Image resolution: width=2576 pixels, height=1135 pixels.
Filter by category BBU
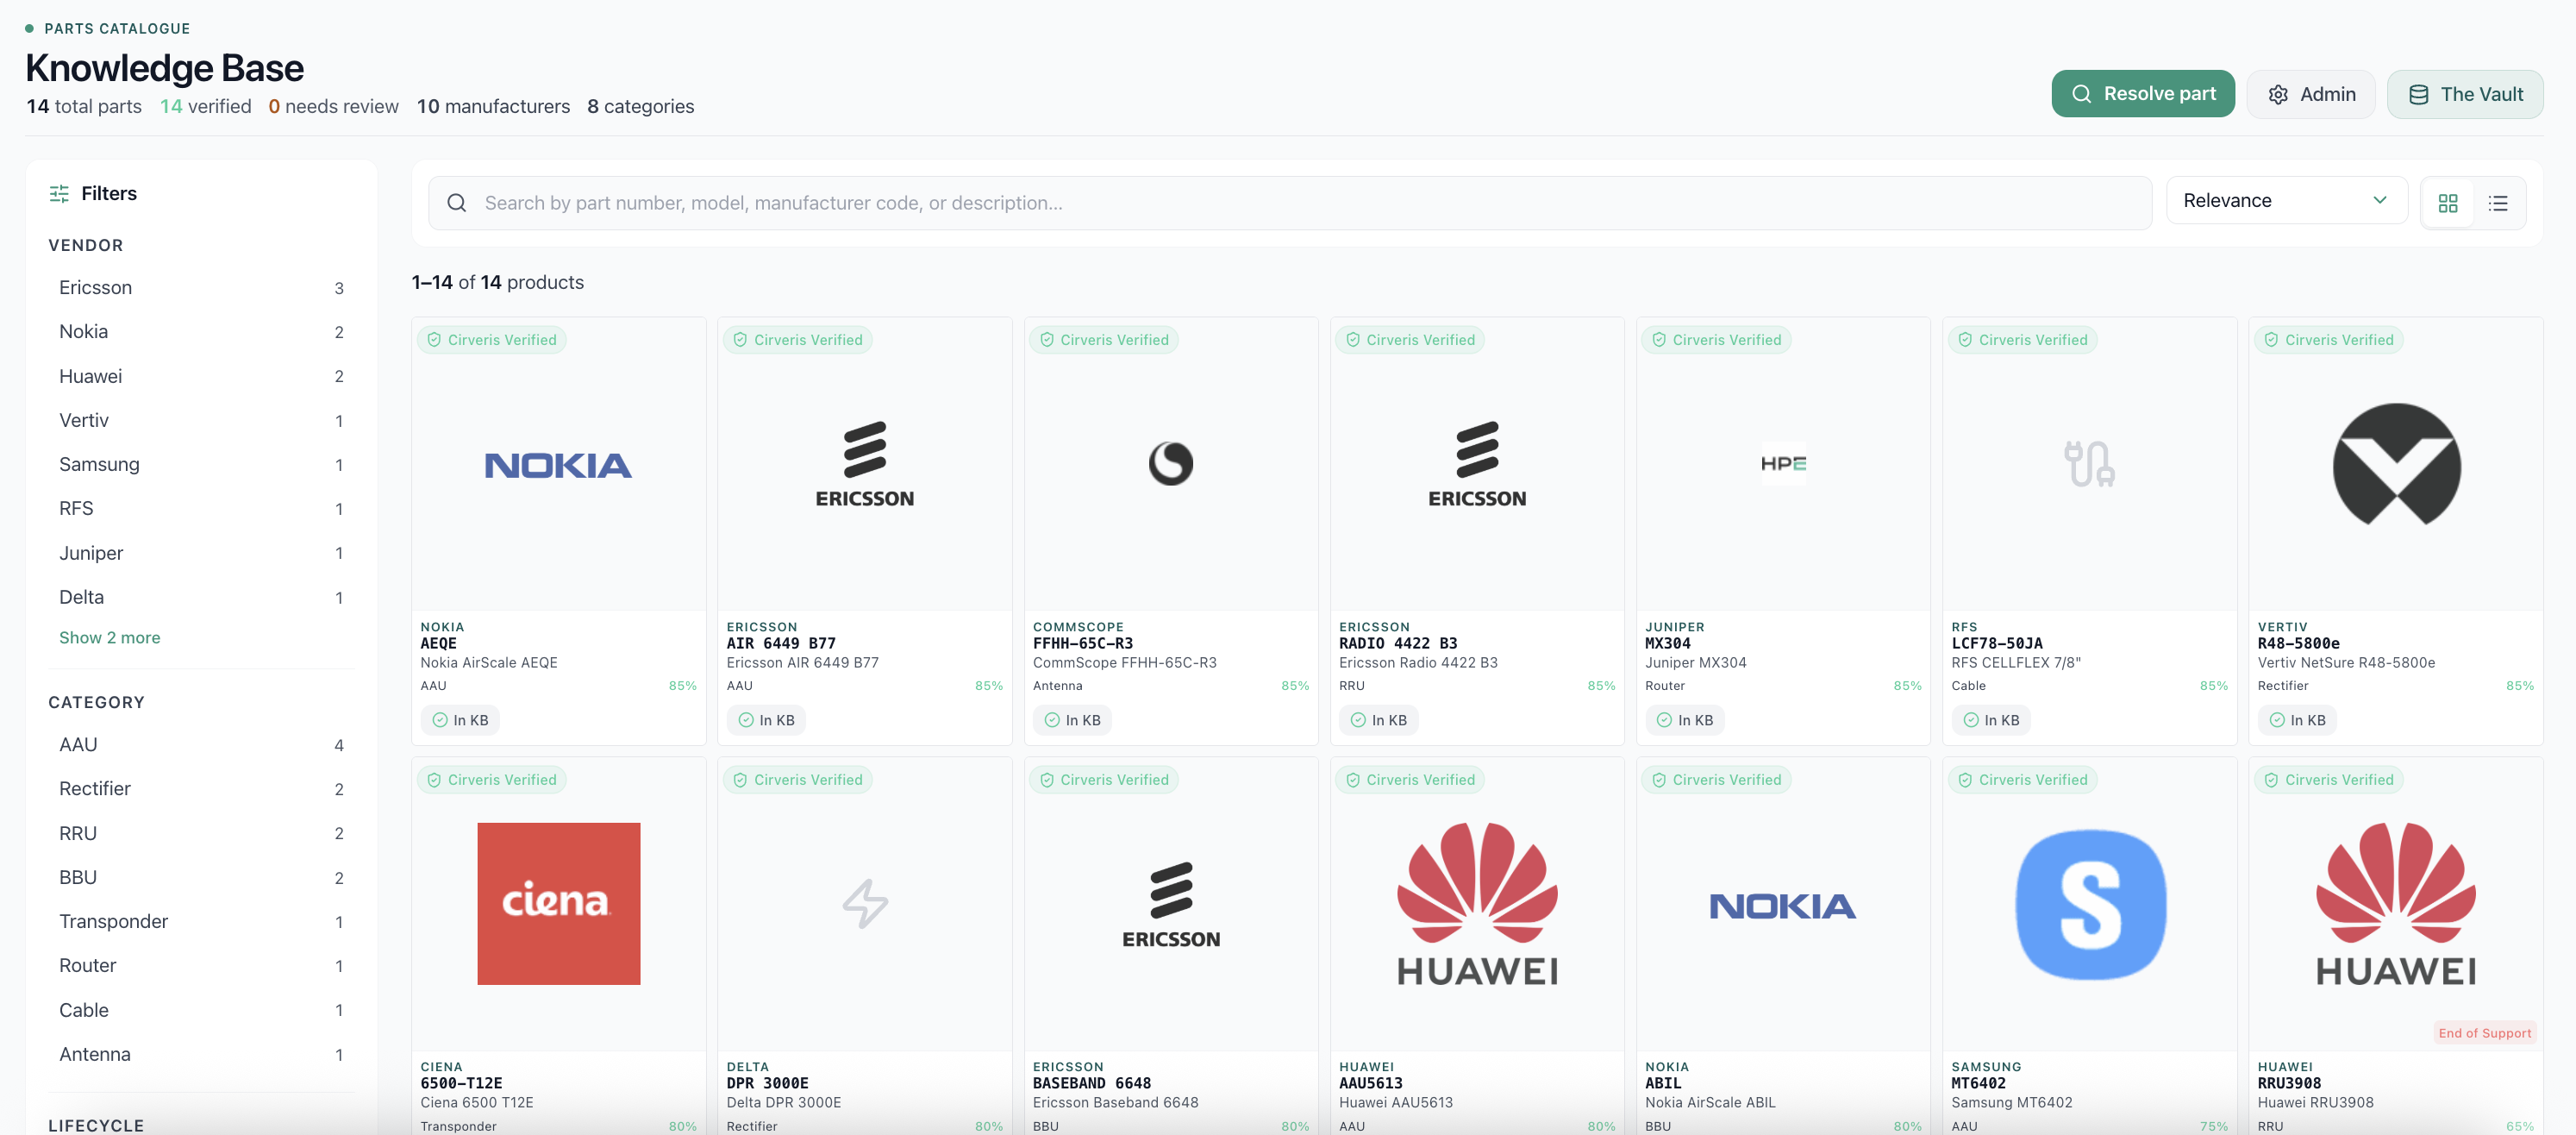click(201, 878)
